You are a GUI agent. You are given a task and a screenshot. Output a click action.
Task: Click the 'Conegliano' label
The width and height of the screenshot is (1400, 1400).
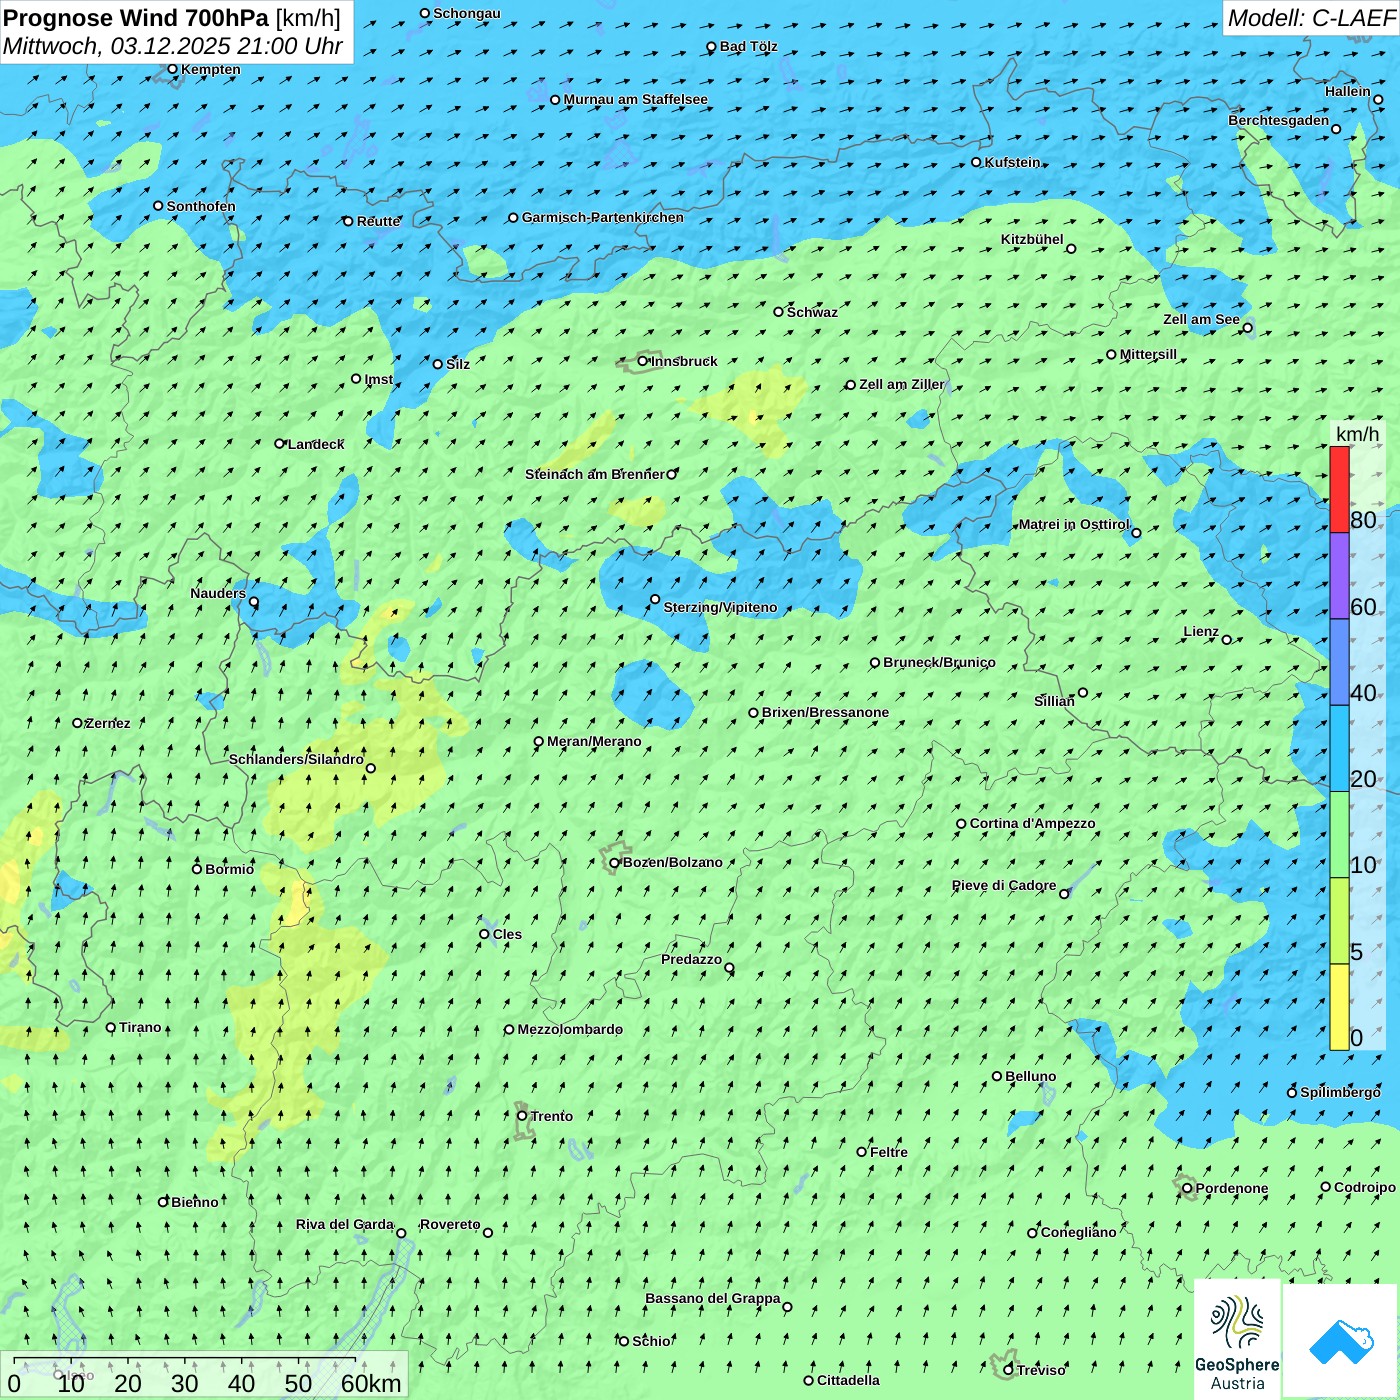tap(1078, 1232)
